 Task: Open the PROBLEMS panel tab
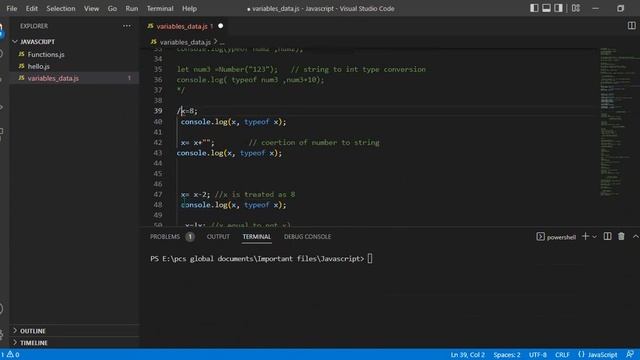pyautogui.click(x=165, y=237)
